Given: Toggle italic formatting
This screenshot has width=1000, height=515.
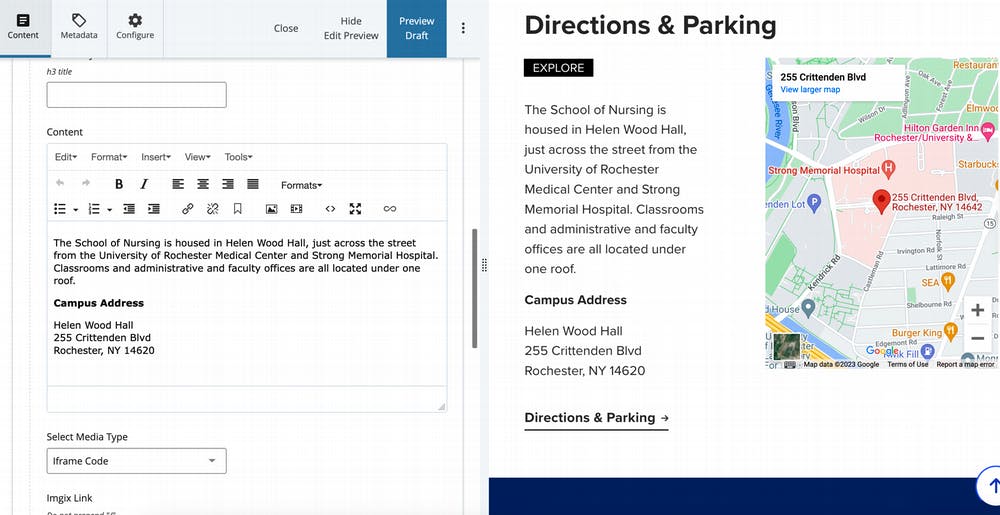Looking at the screenshot, I should coord(144,184).
